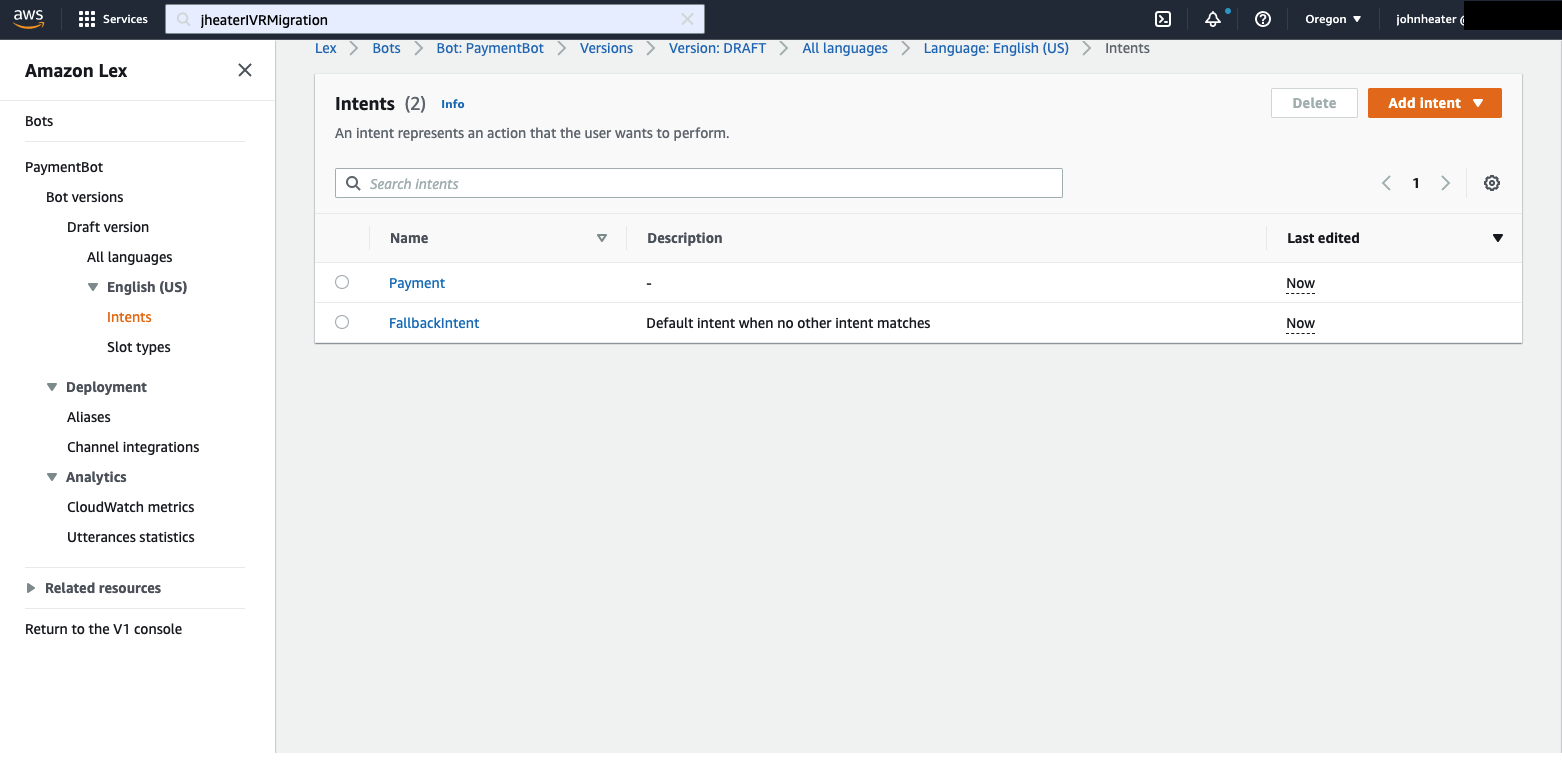The width and height of the screenshot is (1562, 760).
Task: Click page number 1 in pagination
Action: 1416,183
